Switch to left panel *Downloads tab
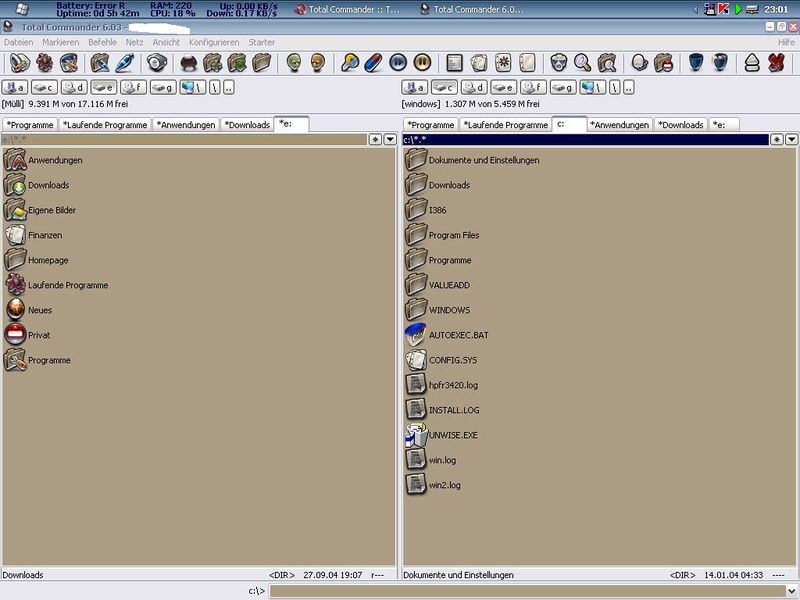 click(247, 125)
